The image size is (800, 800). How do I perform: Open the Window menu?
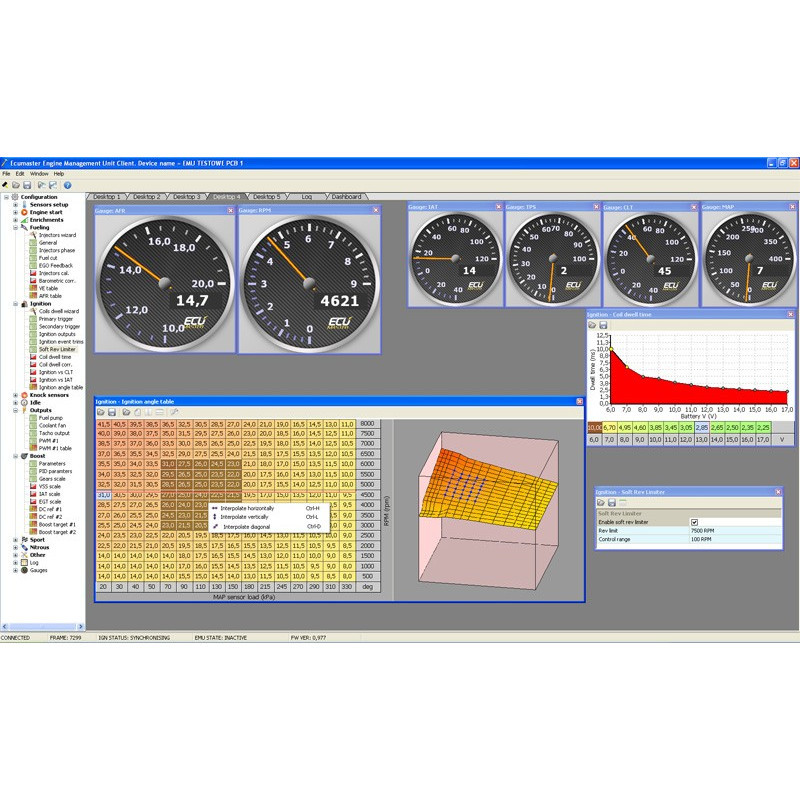point(38,174)
